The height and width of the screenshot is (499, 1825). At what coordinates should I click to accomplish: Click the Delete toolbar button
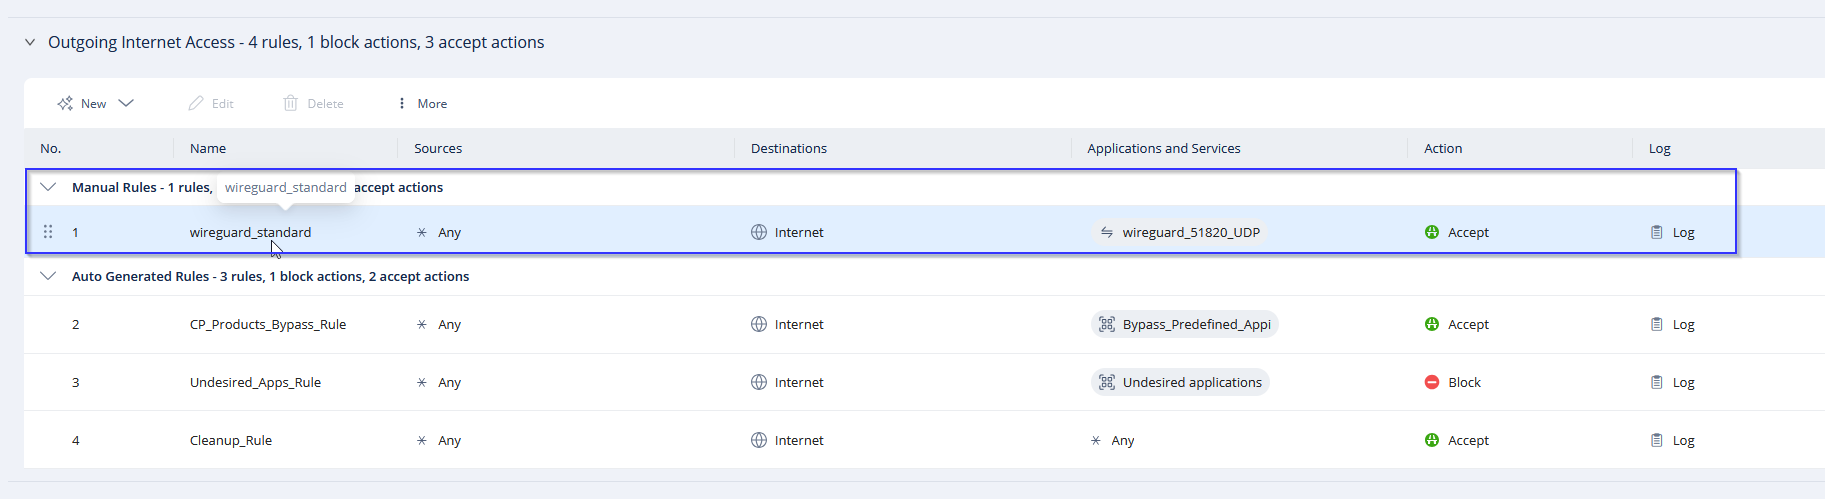314,103
